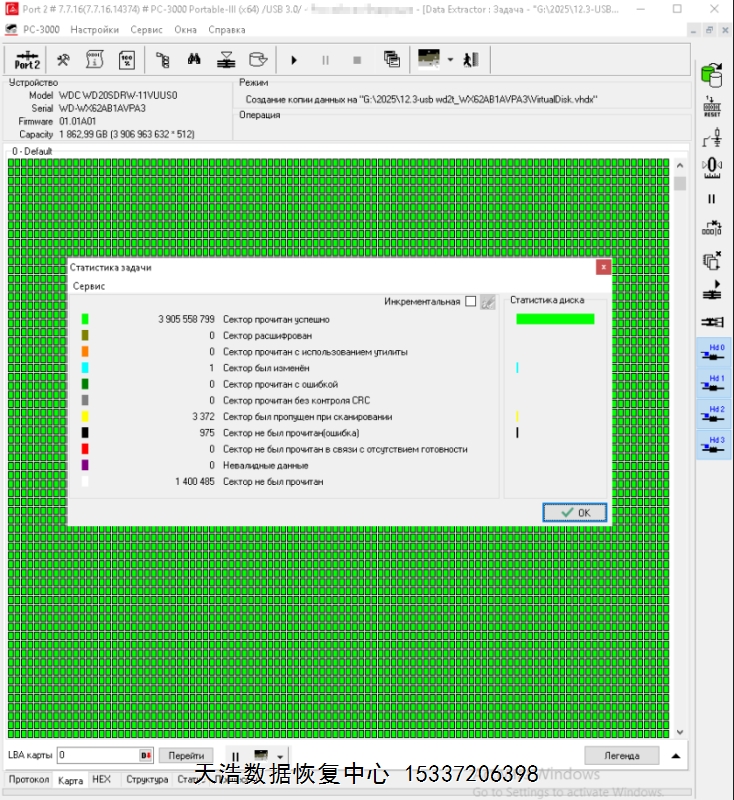This screenshot has width=734, height=800.
Task: Click the RESET icon in right sidebar
Action: tap(712, 106)
